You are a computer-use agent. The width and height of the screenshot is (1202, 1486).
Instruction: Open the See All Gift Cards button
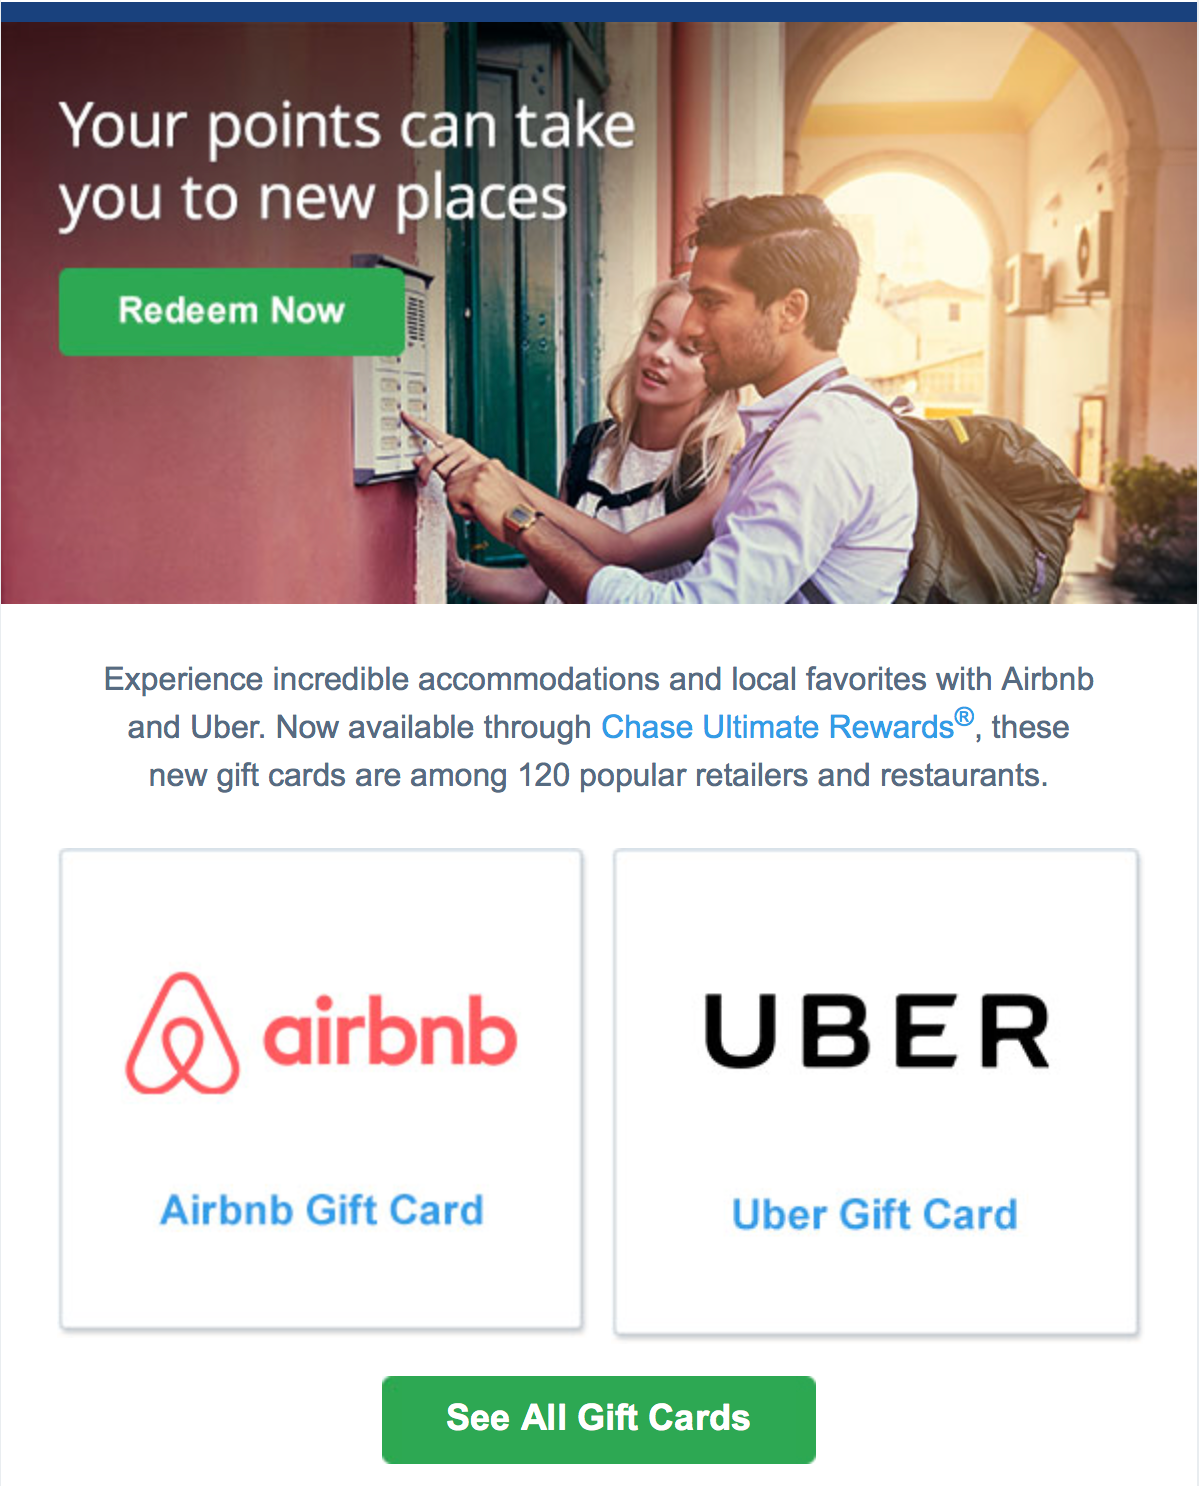[x=599, y=1419]
